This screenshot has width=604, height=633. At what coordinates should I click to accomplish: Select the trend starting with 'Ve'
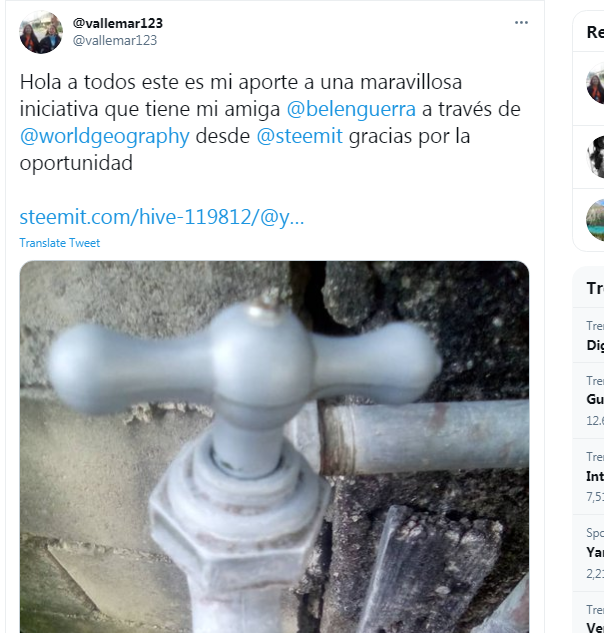589,613
